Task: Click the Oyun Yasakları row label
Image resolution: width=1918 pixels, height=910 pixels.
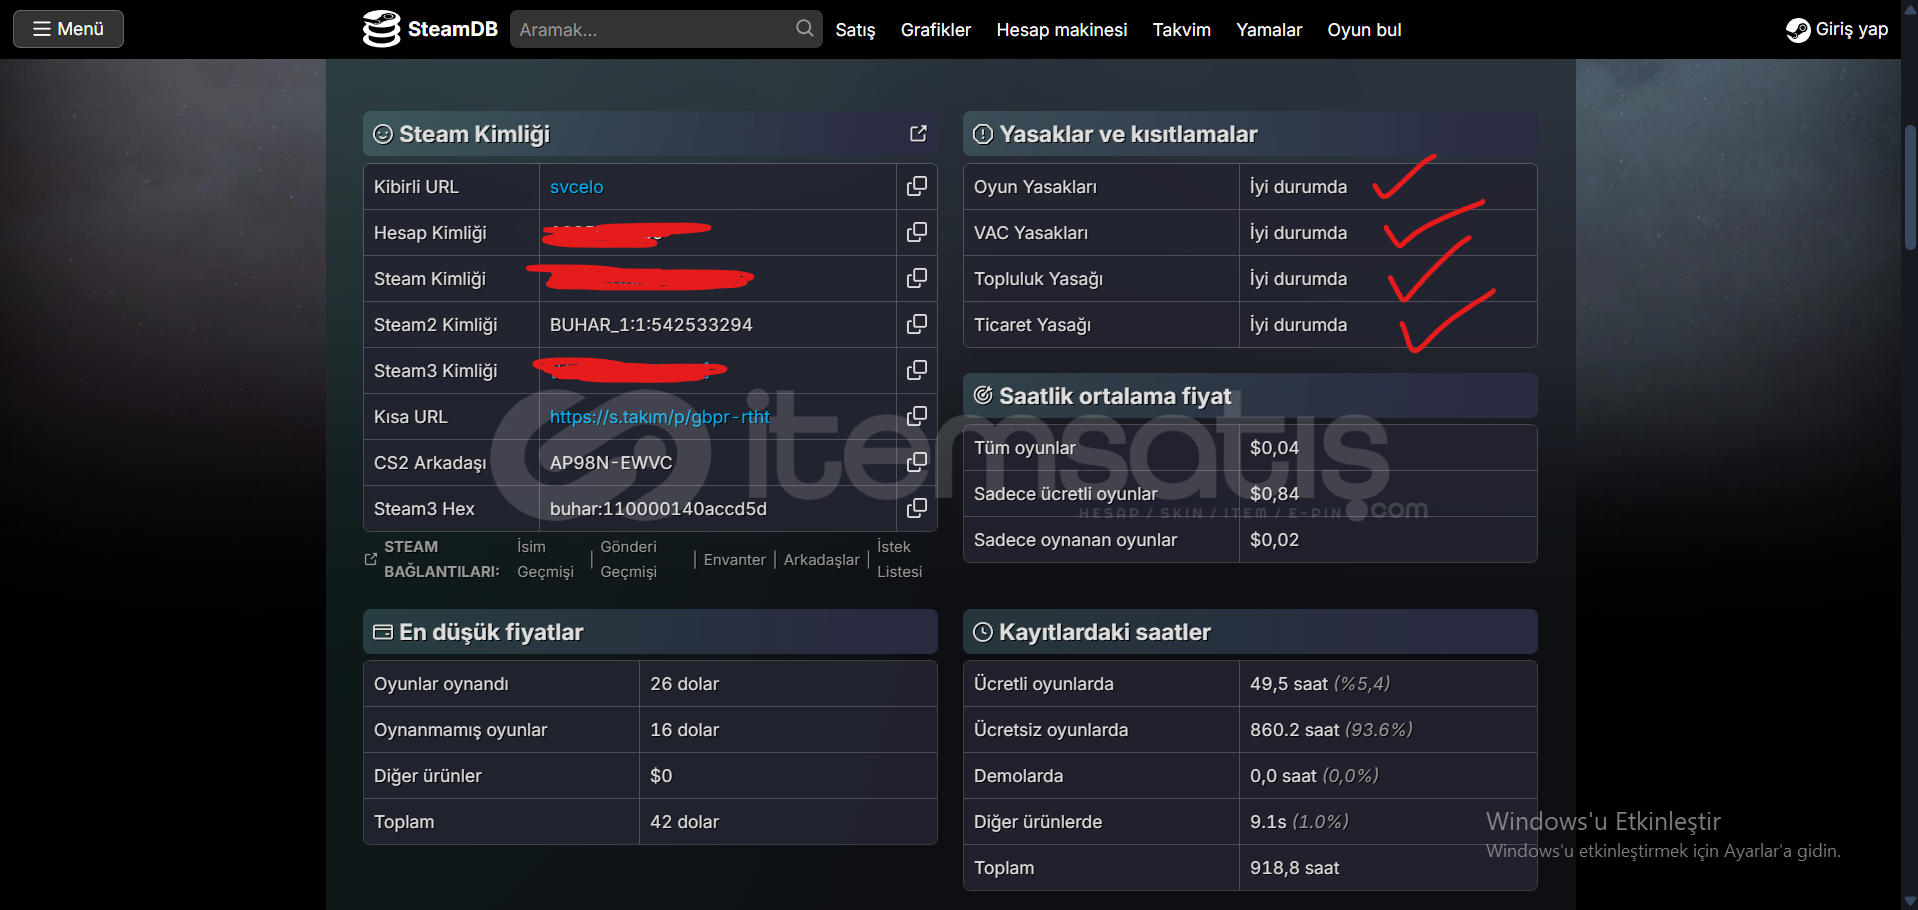Action: (x=1035, y=187)
